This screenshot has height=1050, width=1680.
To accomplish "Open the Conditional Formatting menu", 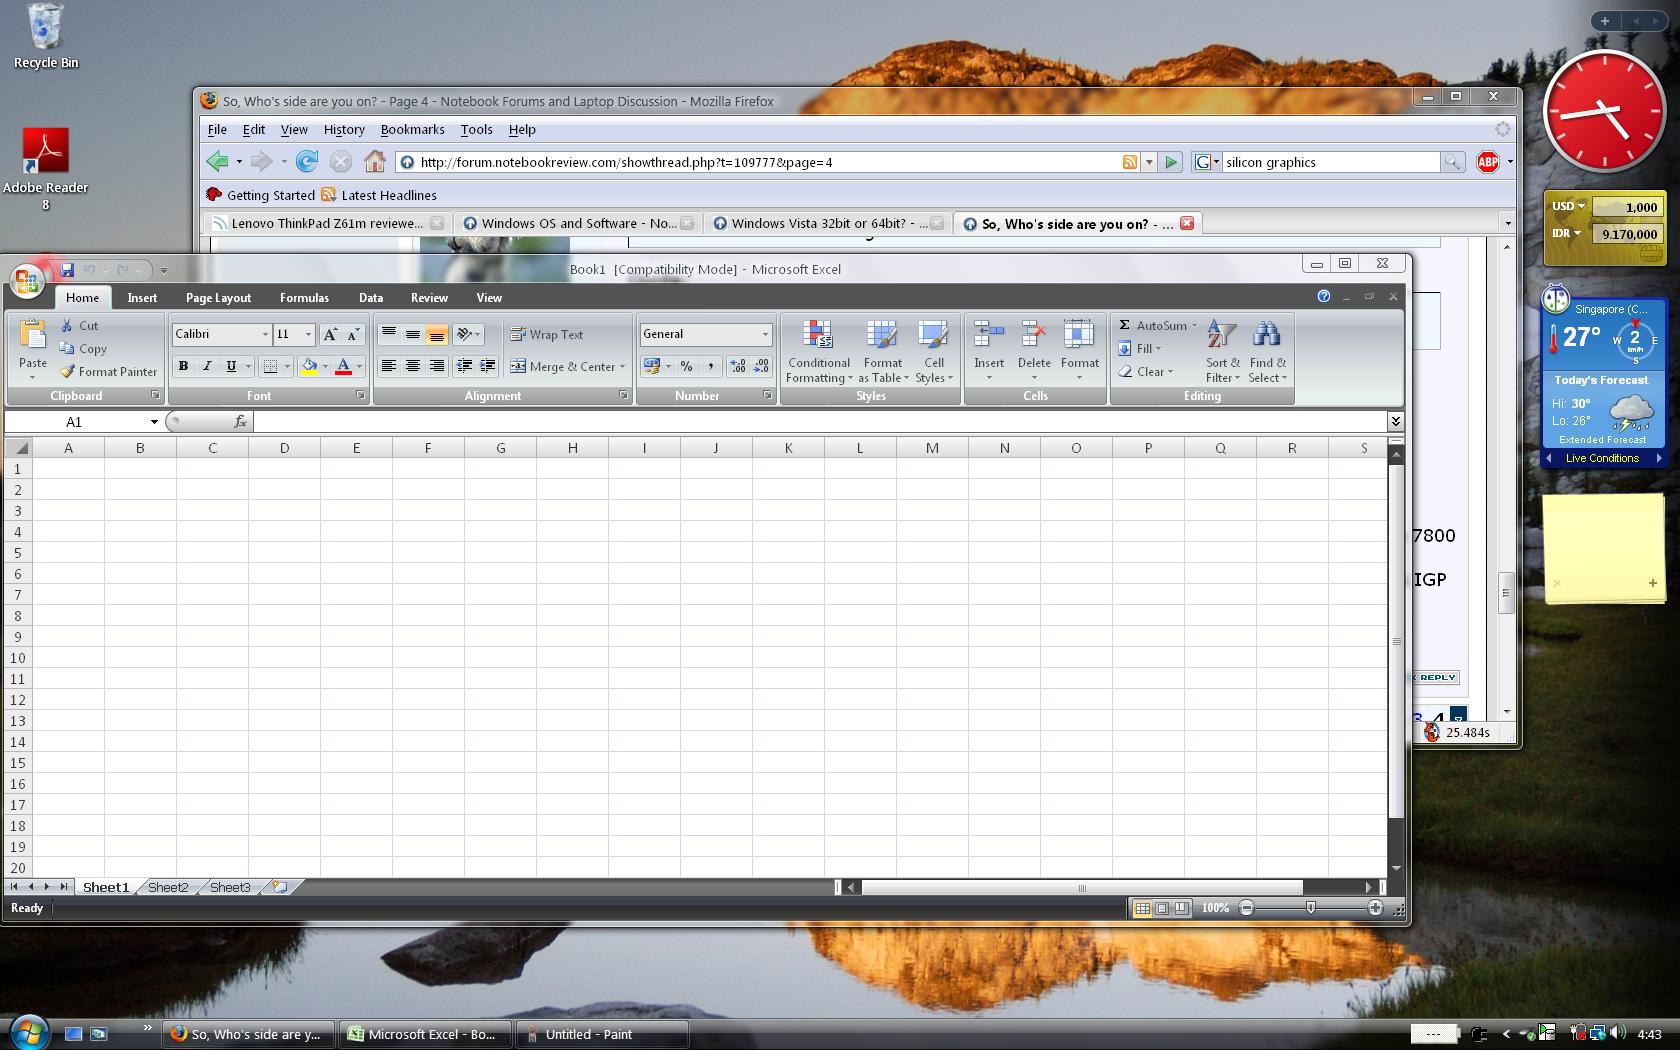I will [x=819, y=352].
